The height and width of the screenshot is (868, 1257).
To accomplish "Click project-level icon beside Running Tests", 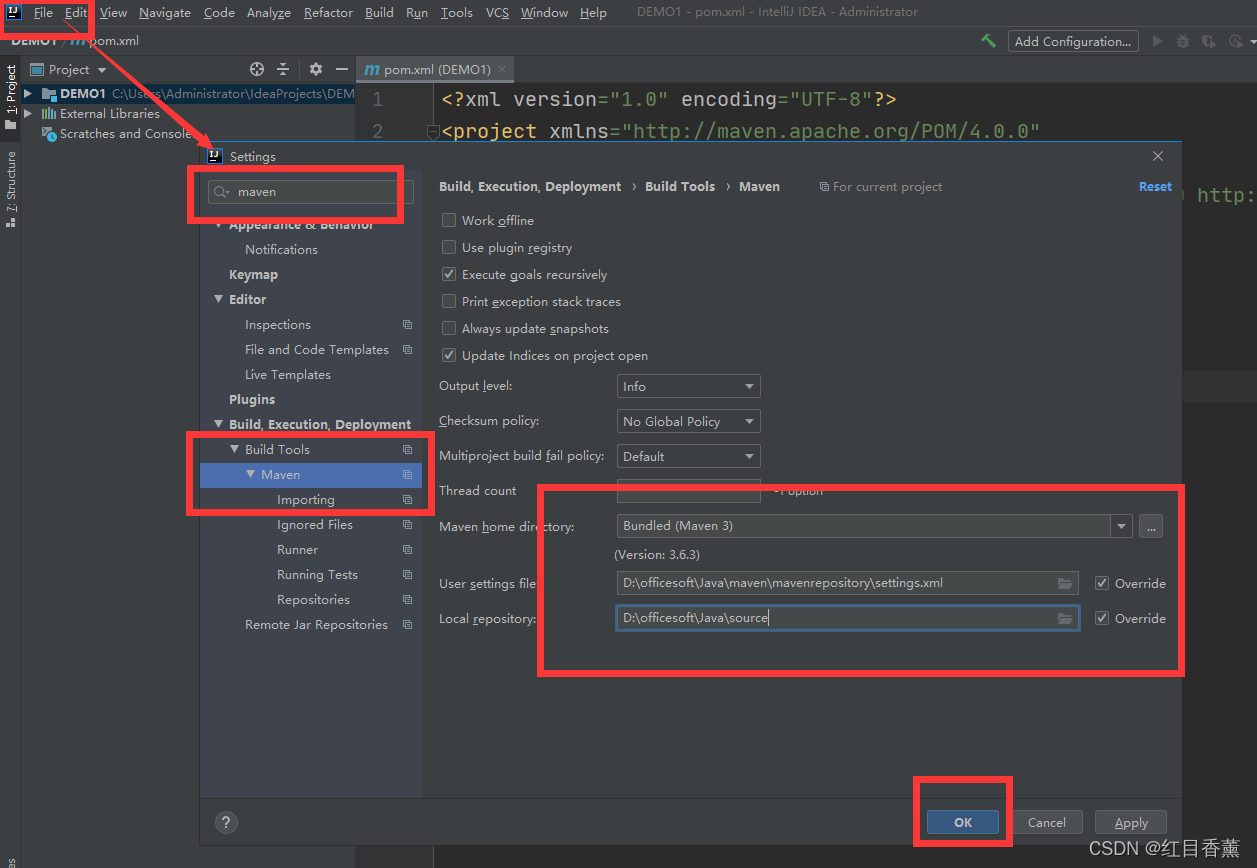I will coord(407,575).
